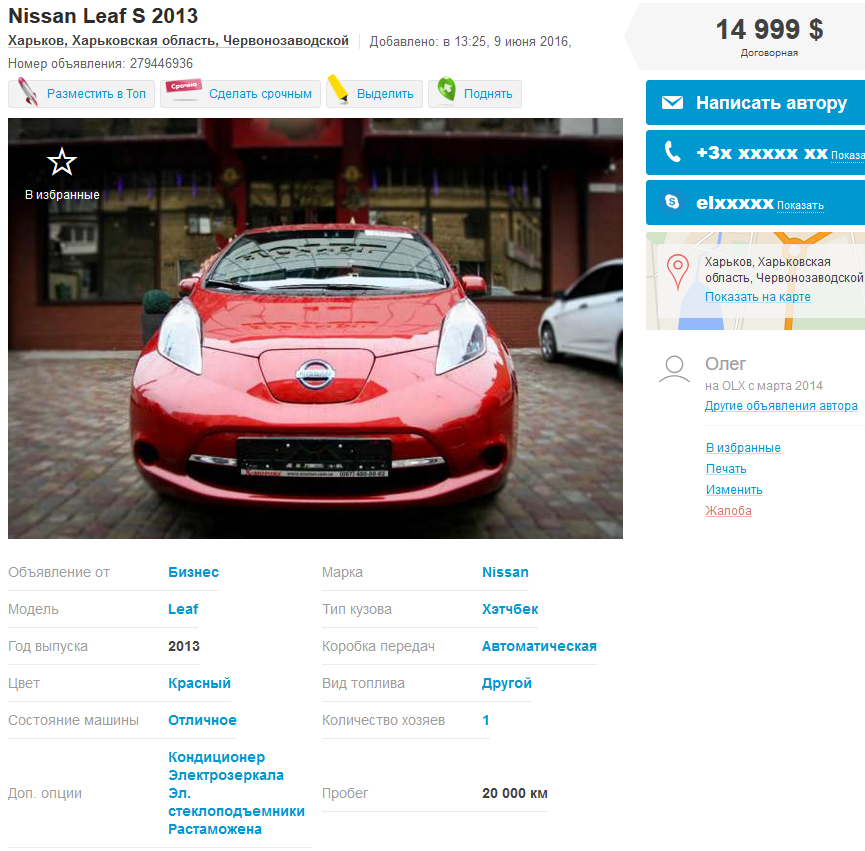The width and height of the screenshot is (865, 851).
Task: Click 'Разместить в Топ' button
Action: (82, 94)
